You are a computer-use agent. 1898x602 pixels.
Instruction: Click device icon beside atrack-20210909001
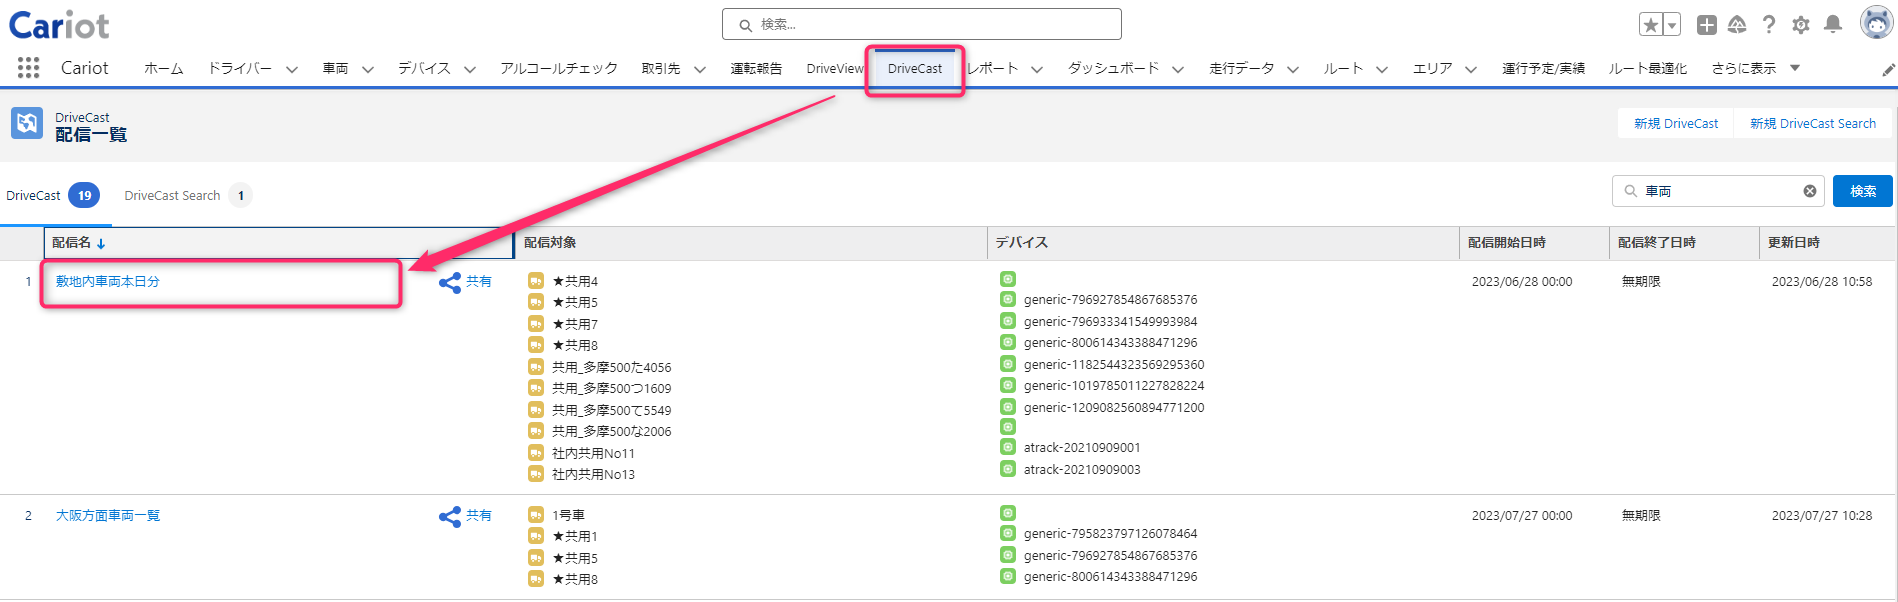(1008, 447)
